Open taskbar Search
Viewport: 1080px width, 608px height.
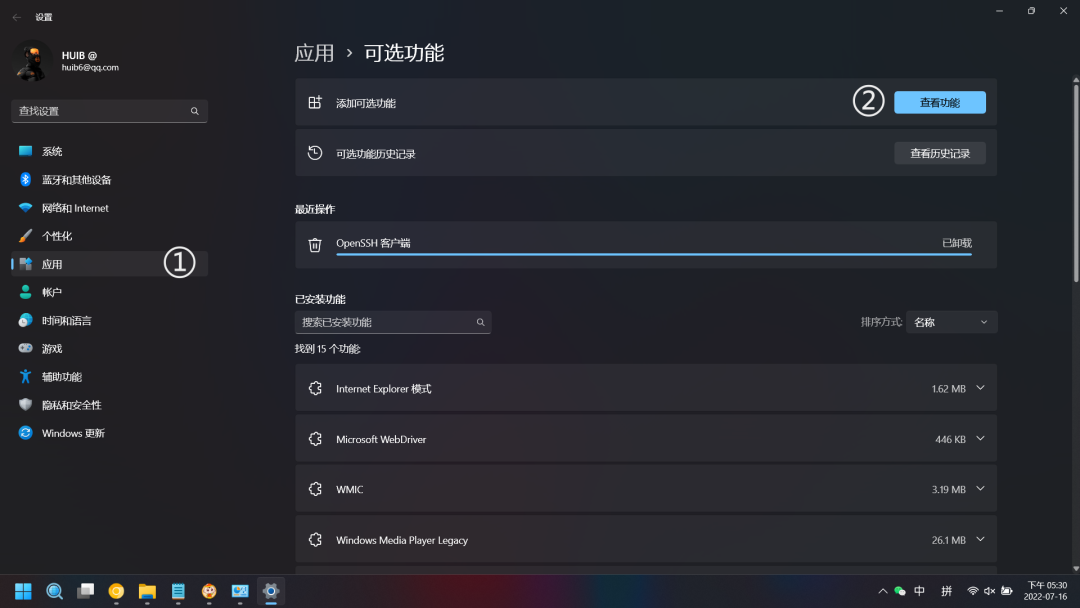coord(54,591)
